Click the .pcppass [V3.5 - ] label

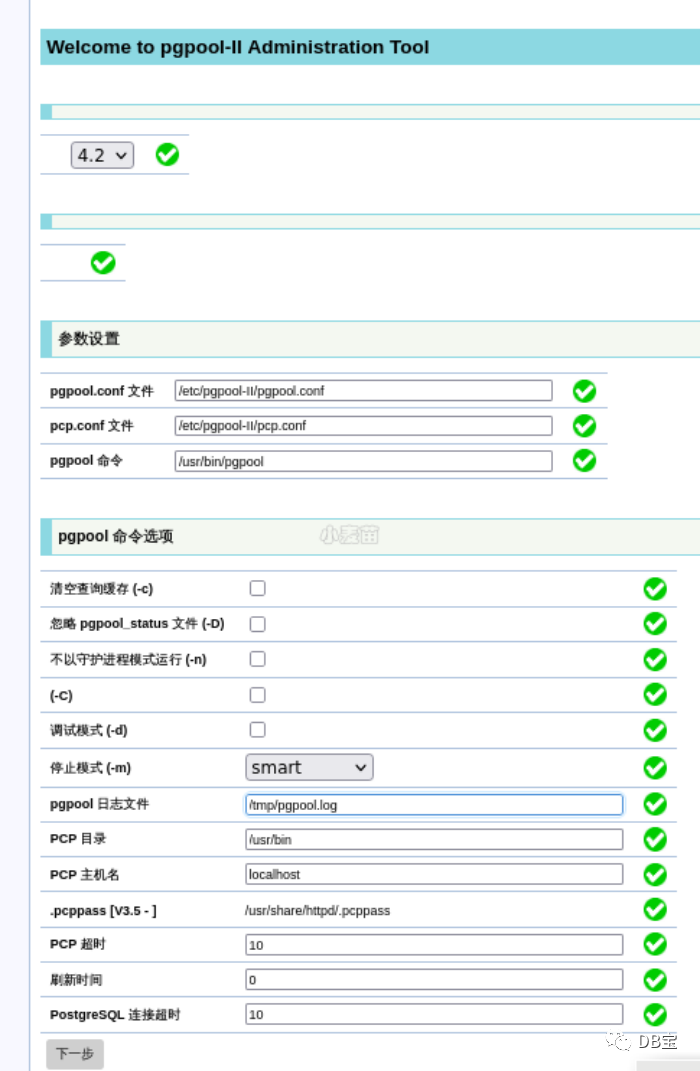[x=103, y=910]
